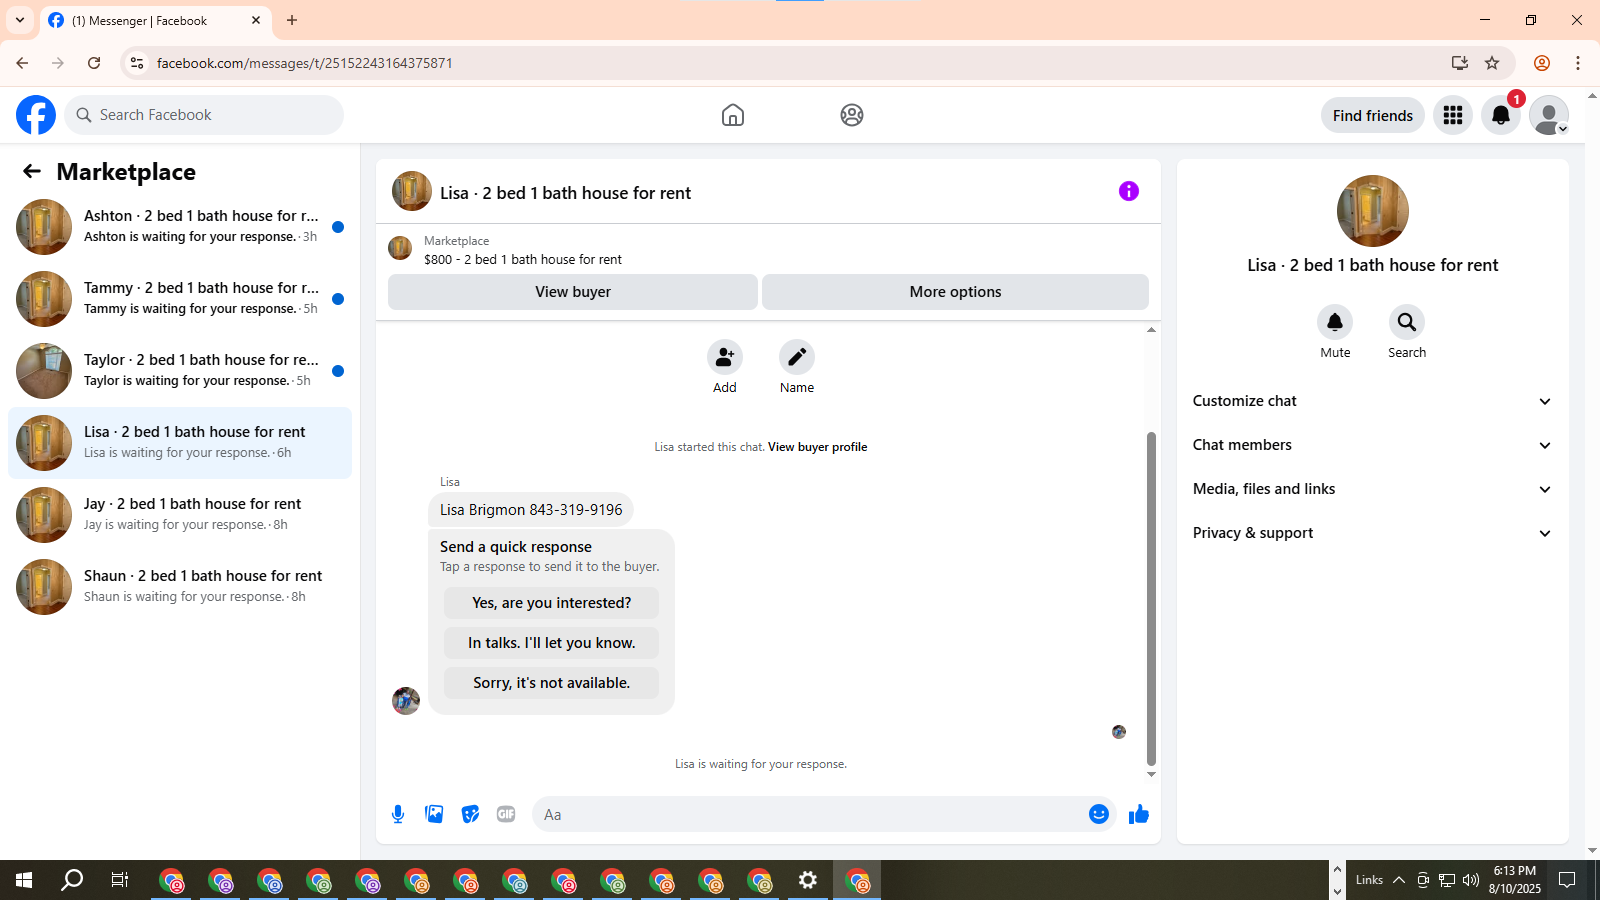Send a thumbs-up like
Image resolution: width=1600 pixels, height=900 pixels.
tap(1139, 814)
